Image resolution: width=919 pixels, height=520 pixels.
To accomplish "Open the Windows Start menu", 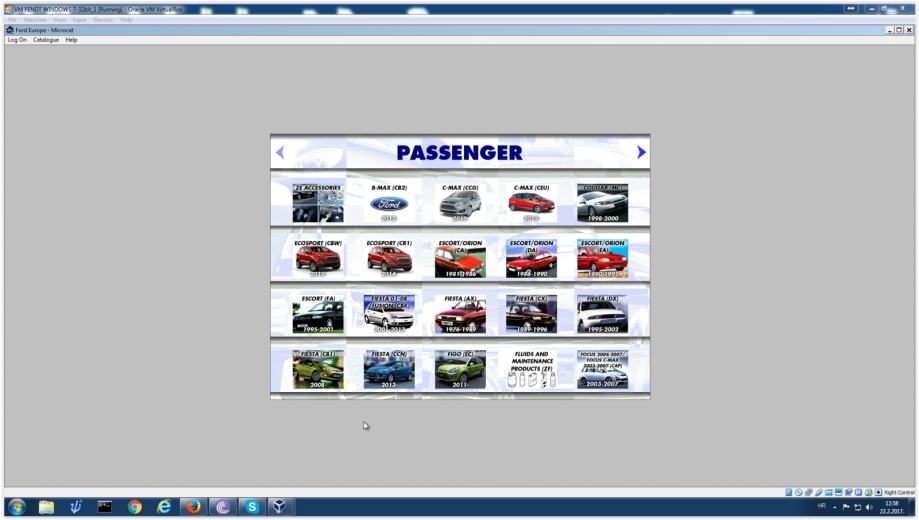I will (17, 507).
